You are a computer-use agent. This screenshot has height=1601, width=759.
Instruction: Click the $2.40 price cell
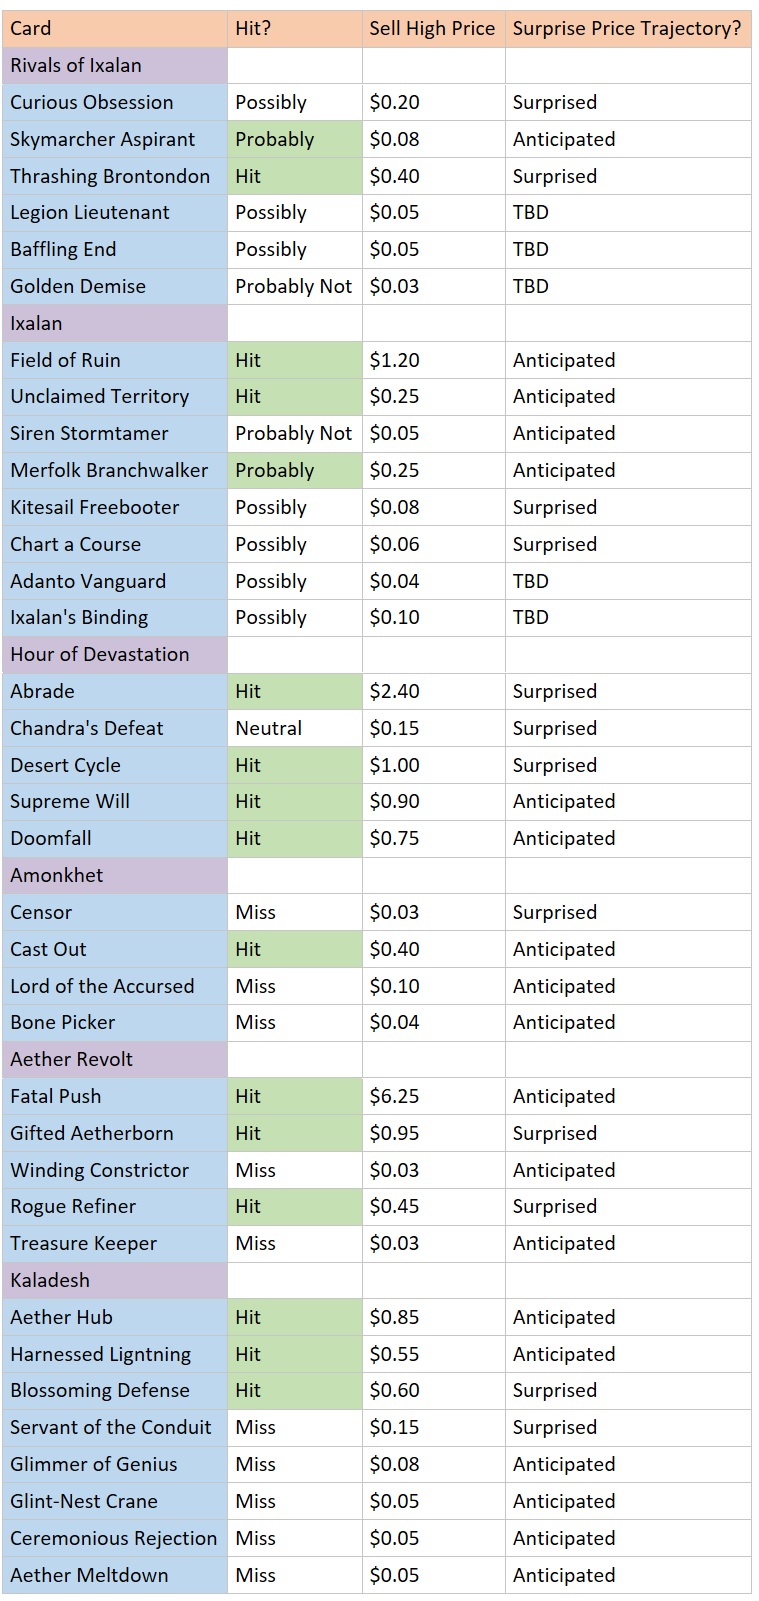coord(432,691)
